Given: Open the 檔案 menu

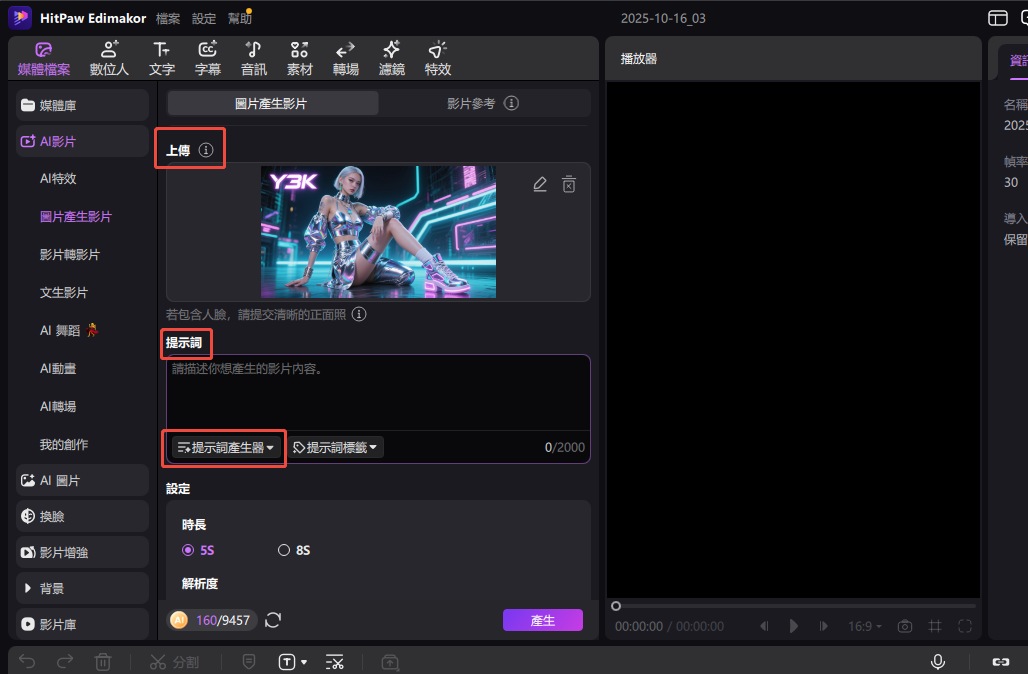Looking at the screenshot, I should tap(168, 18).
